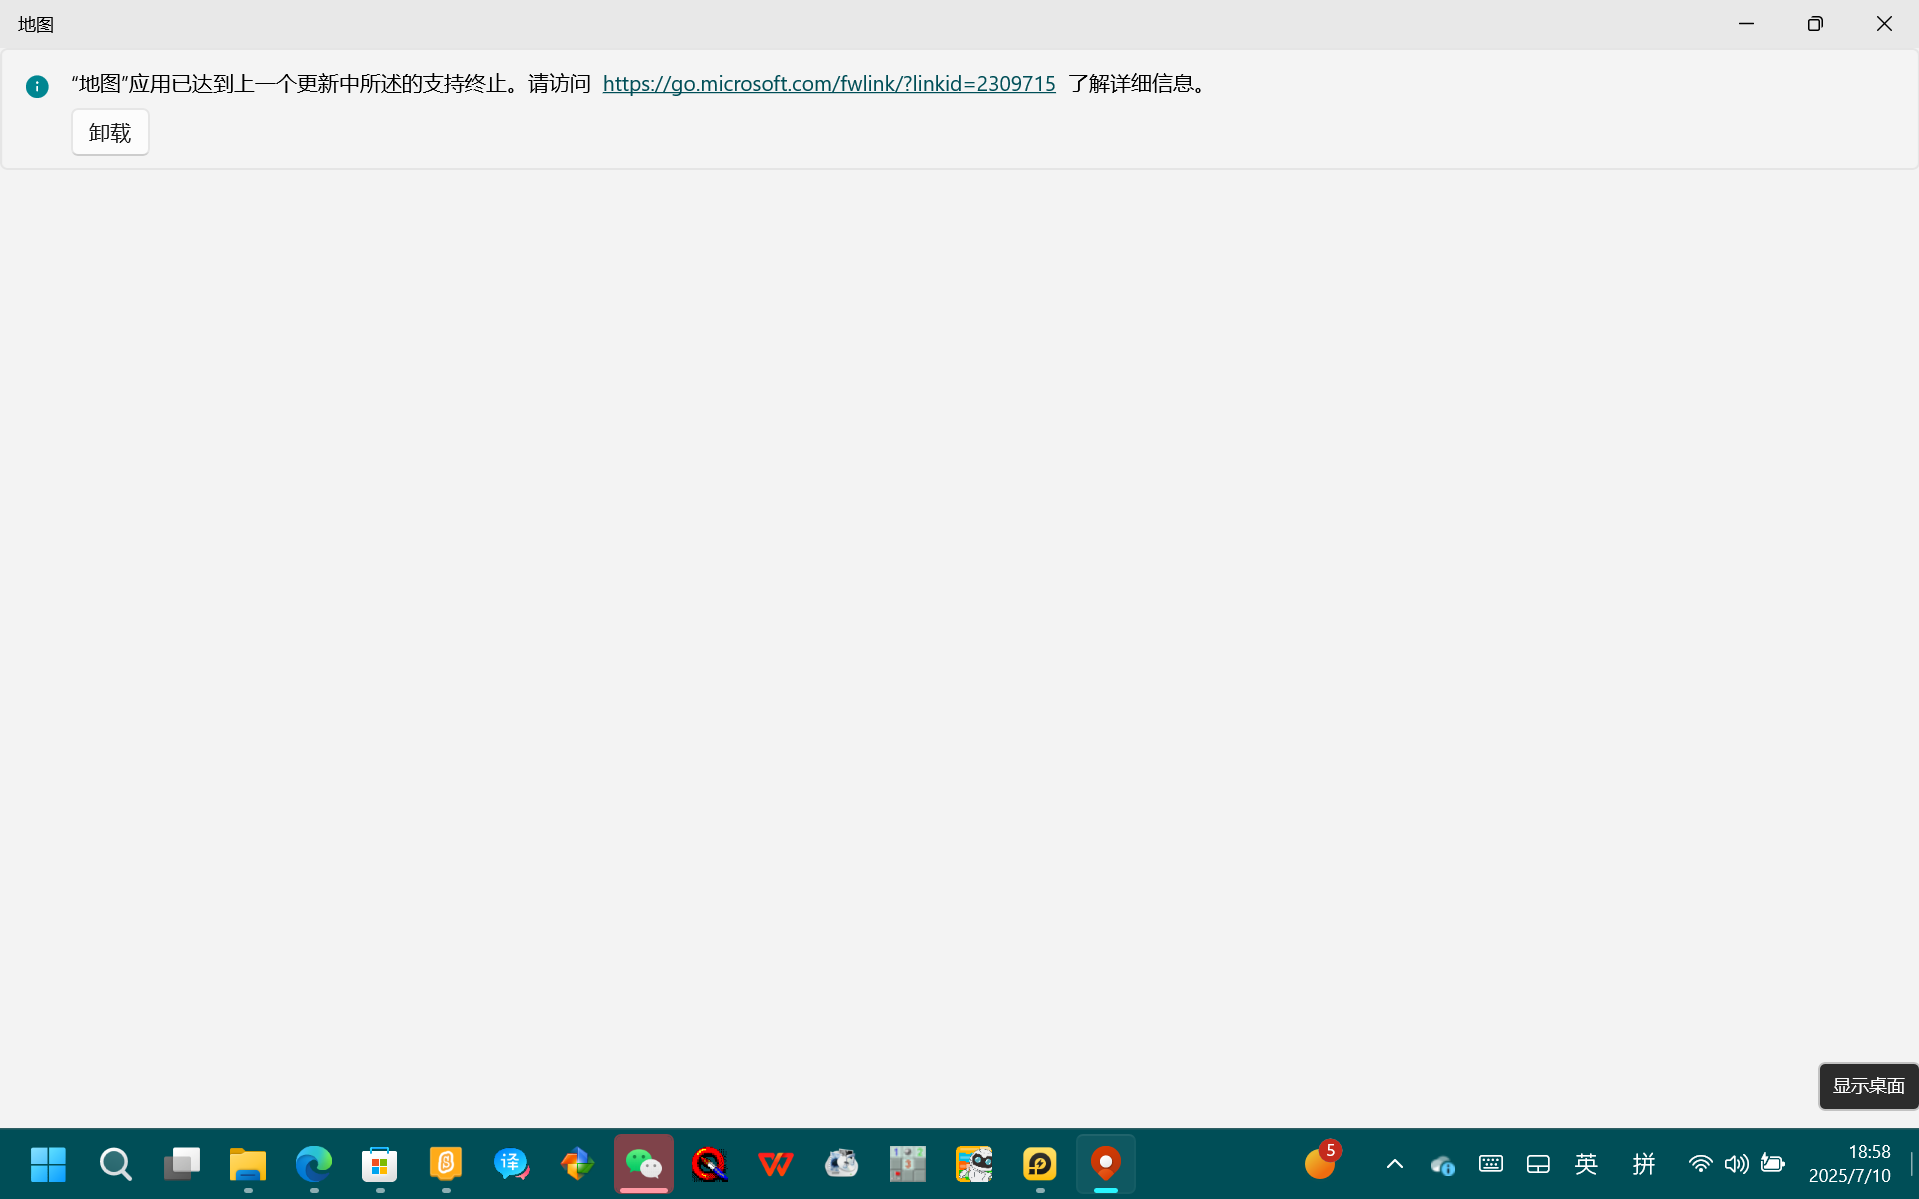Open the blue 译 translation app

[511, 1164]
